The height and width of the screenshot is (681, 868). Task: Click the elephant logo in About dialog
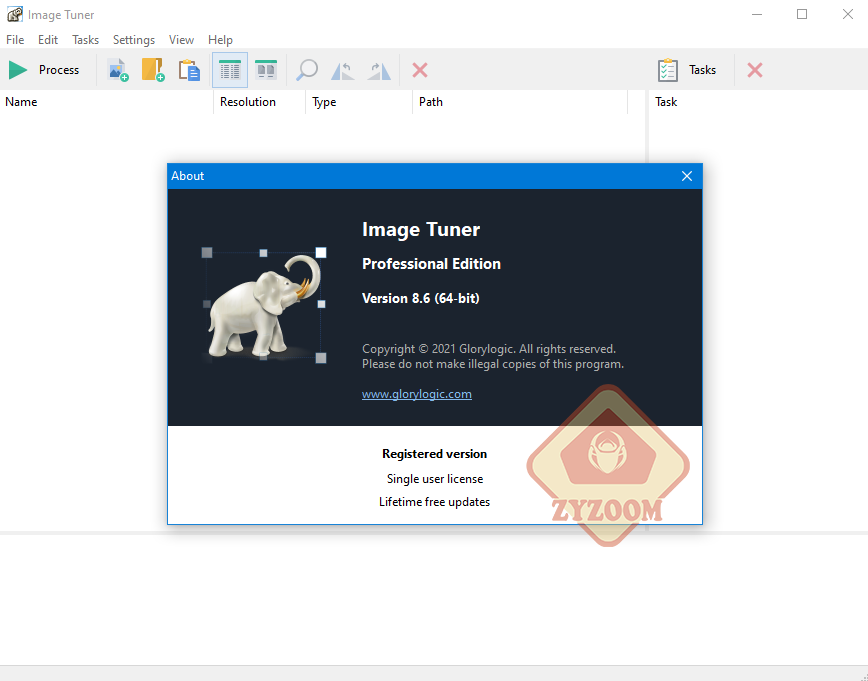pos(265,306)
